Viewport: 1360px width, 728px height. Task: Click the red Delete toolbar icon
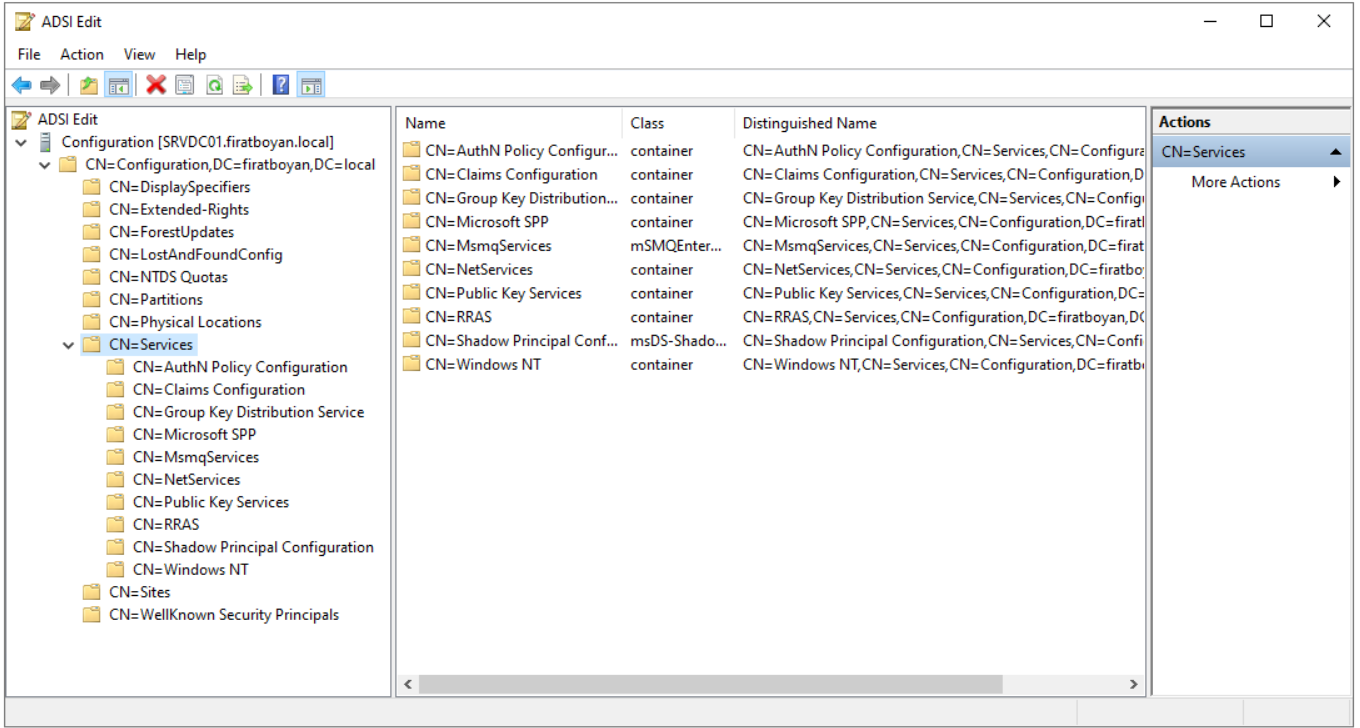[156, 85]
